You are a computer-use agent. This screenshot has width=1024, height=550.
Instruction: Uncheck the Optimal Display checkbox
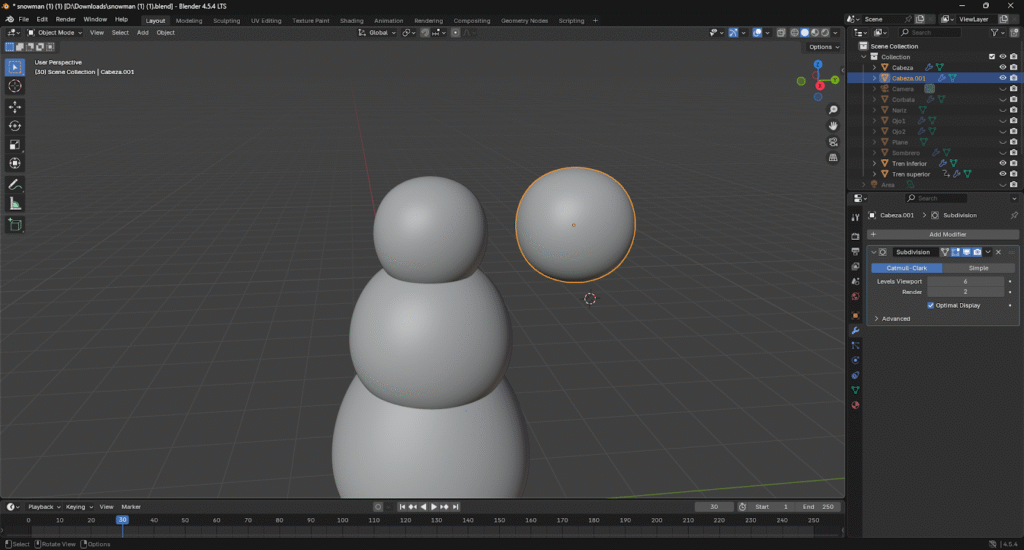click(931, 305)
